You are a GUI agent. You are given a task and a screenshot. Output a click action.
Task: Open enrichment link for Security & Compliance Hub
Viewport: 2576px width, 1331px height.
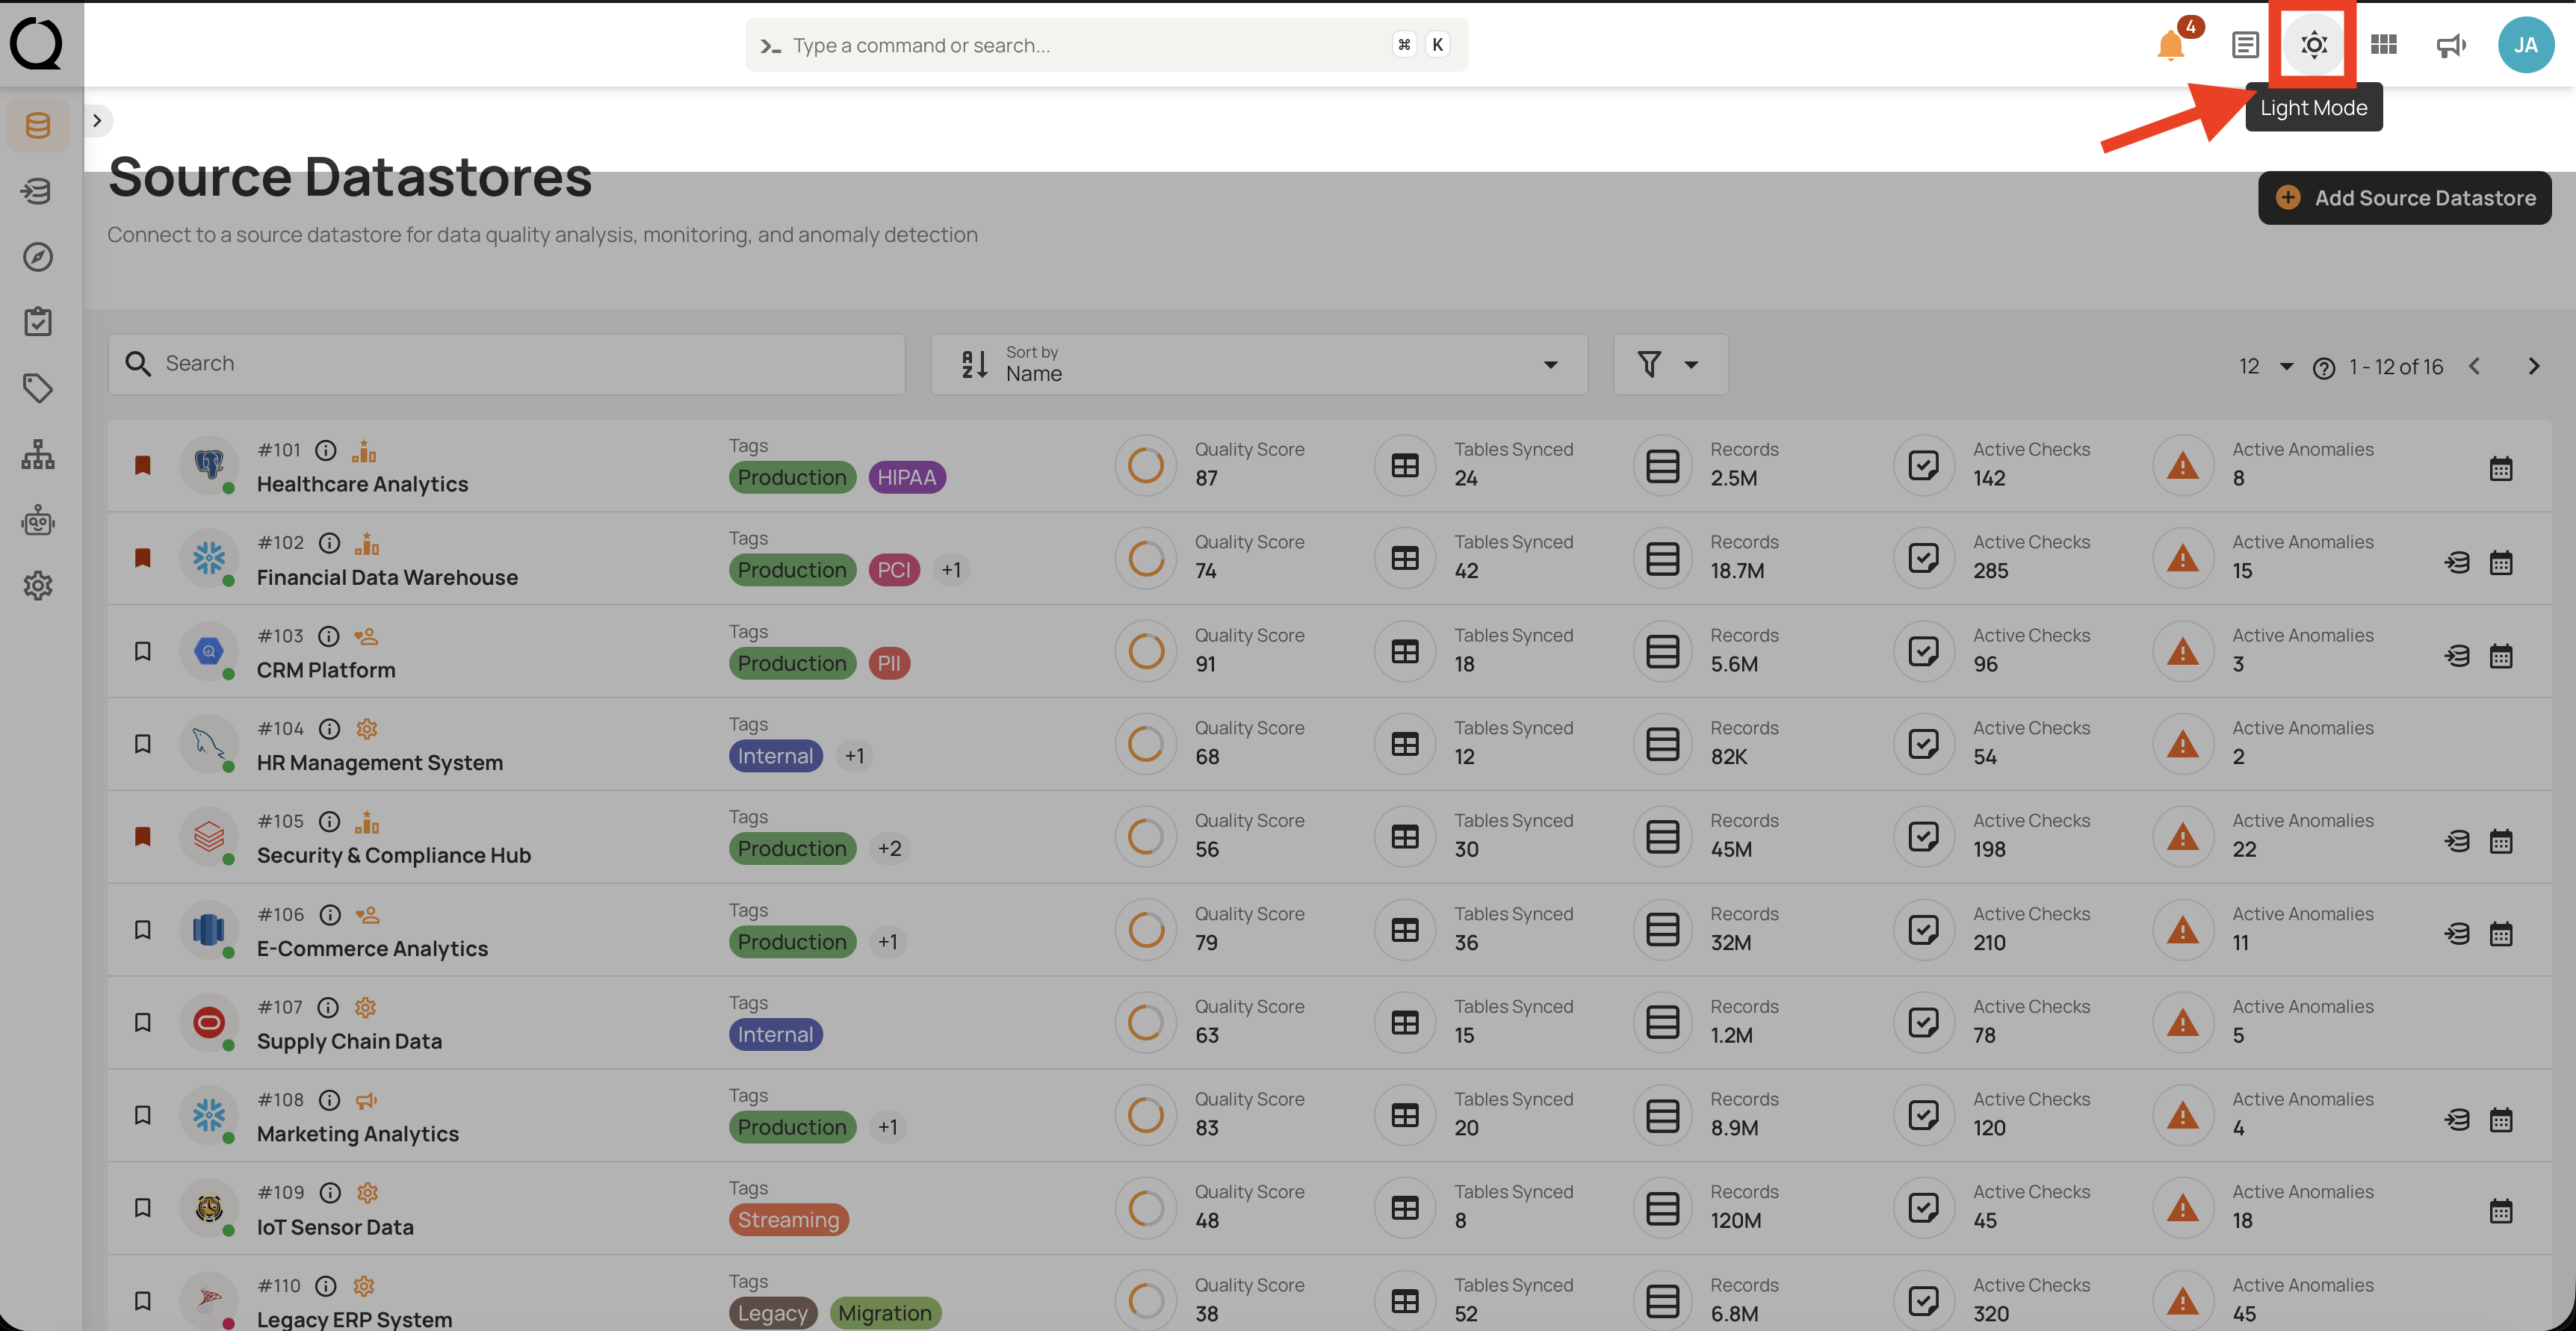(x=2457, y=841)
